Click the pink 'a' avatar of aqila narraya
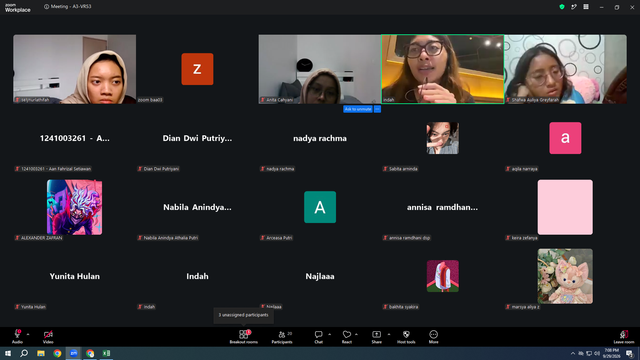Viewport: 640px width, 360px height. coord(565,138)
